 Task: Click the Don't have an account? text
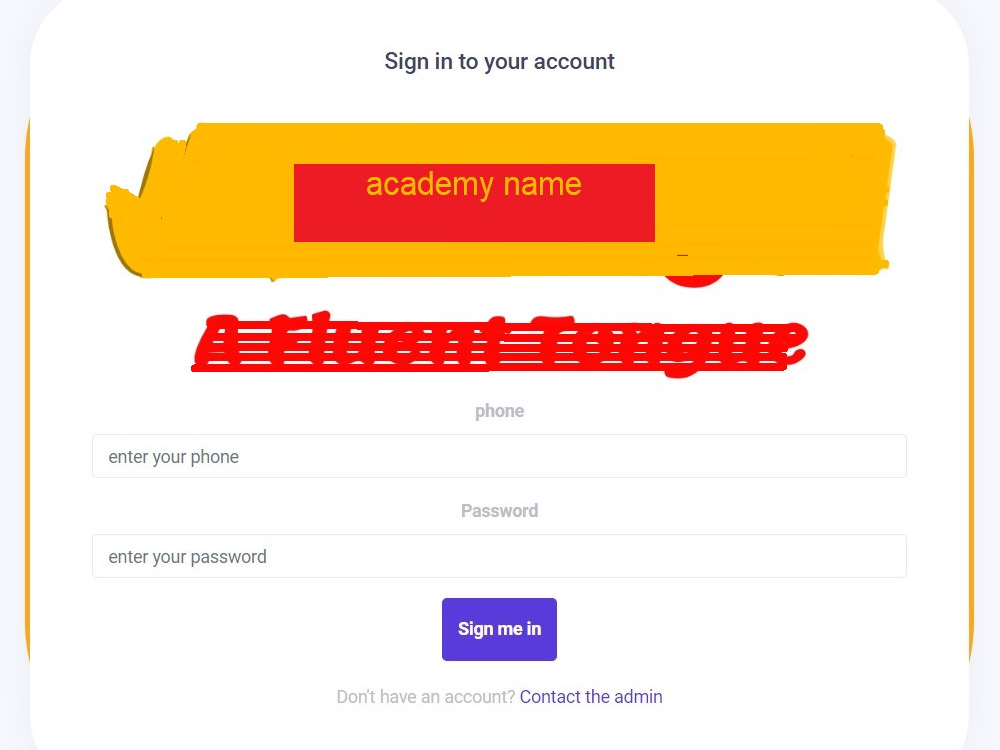[x=425, y=696]
